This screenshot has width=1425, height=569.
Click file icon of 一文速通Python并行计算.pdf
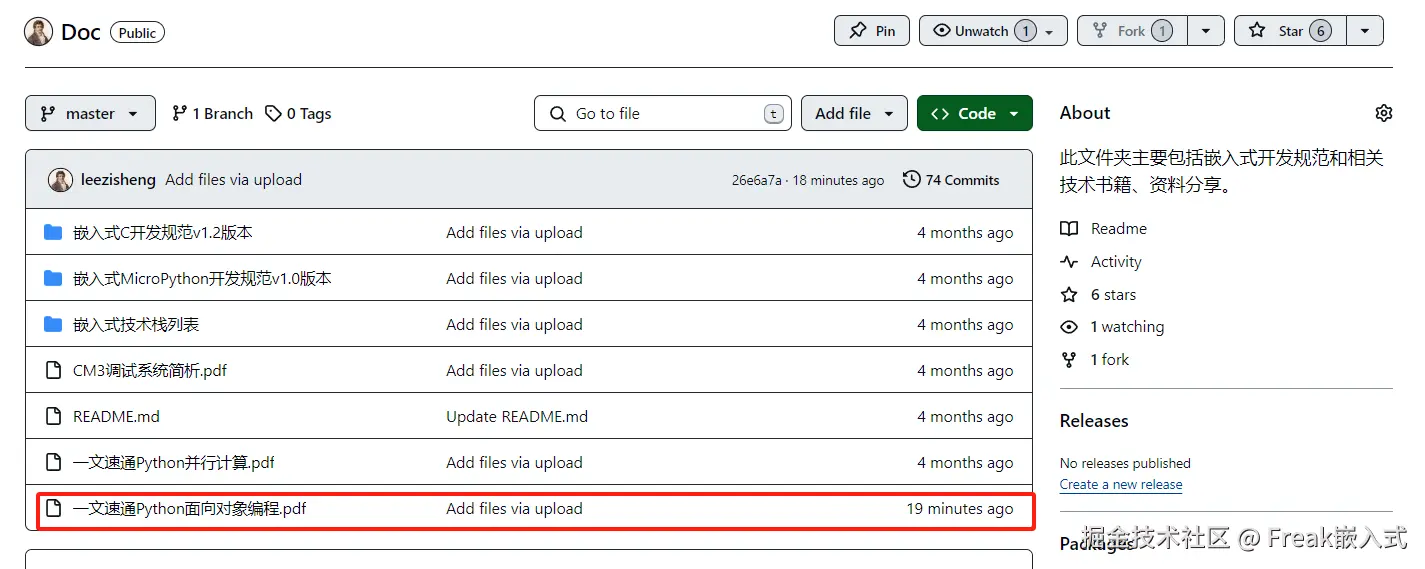pos(54,463)
